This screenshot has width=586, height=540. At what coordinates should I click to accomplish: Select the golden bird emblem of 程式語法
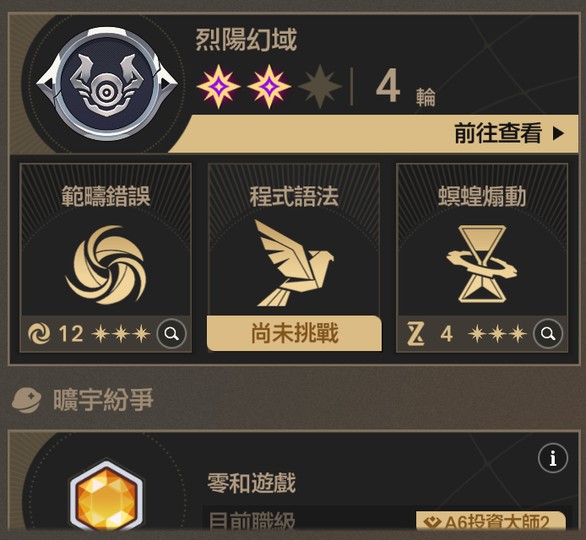(294, 263)
